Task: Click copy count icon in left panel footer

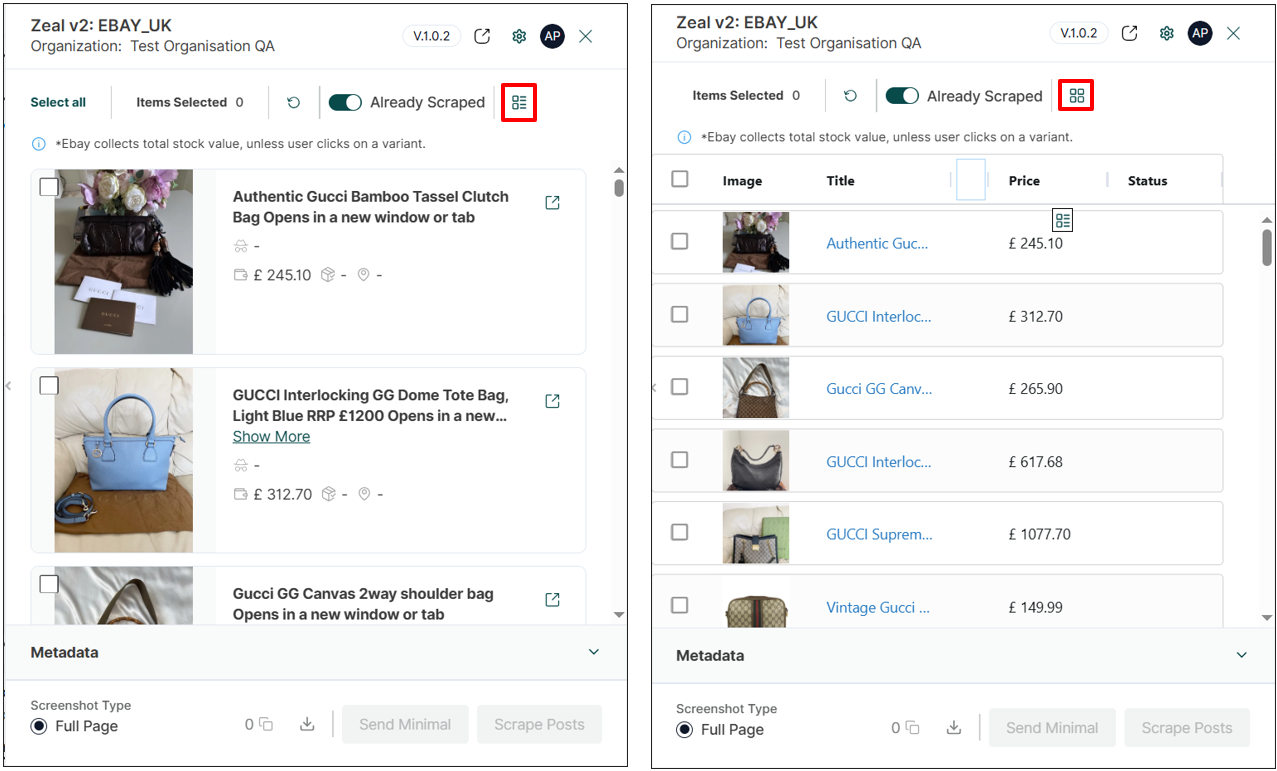Action: (266, 725)
